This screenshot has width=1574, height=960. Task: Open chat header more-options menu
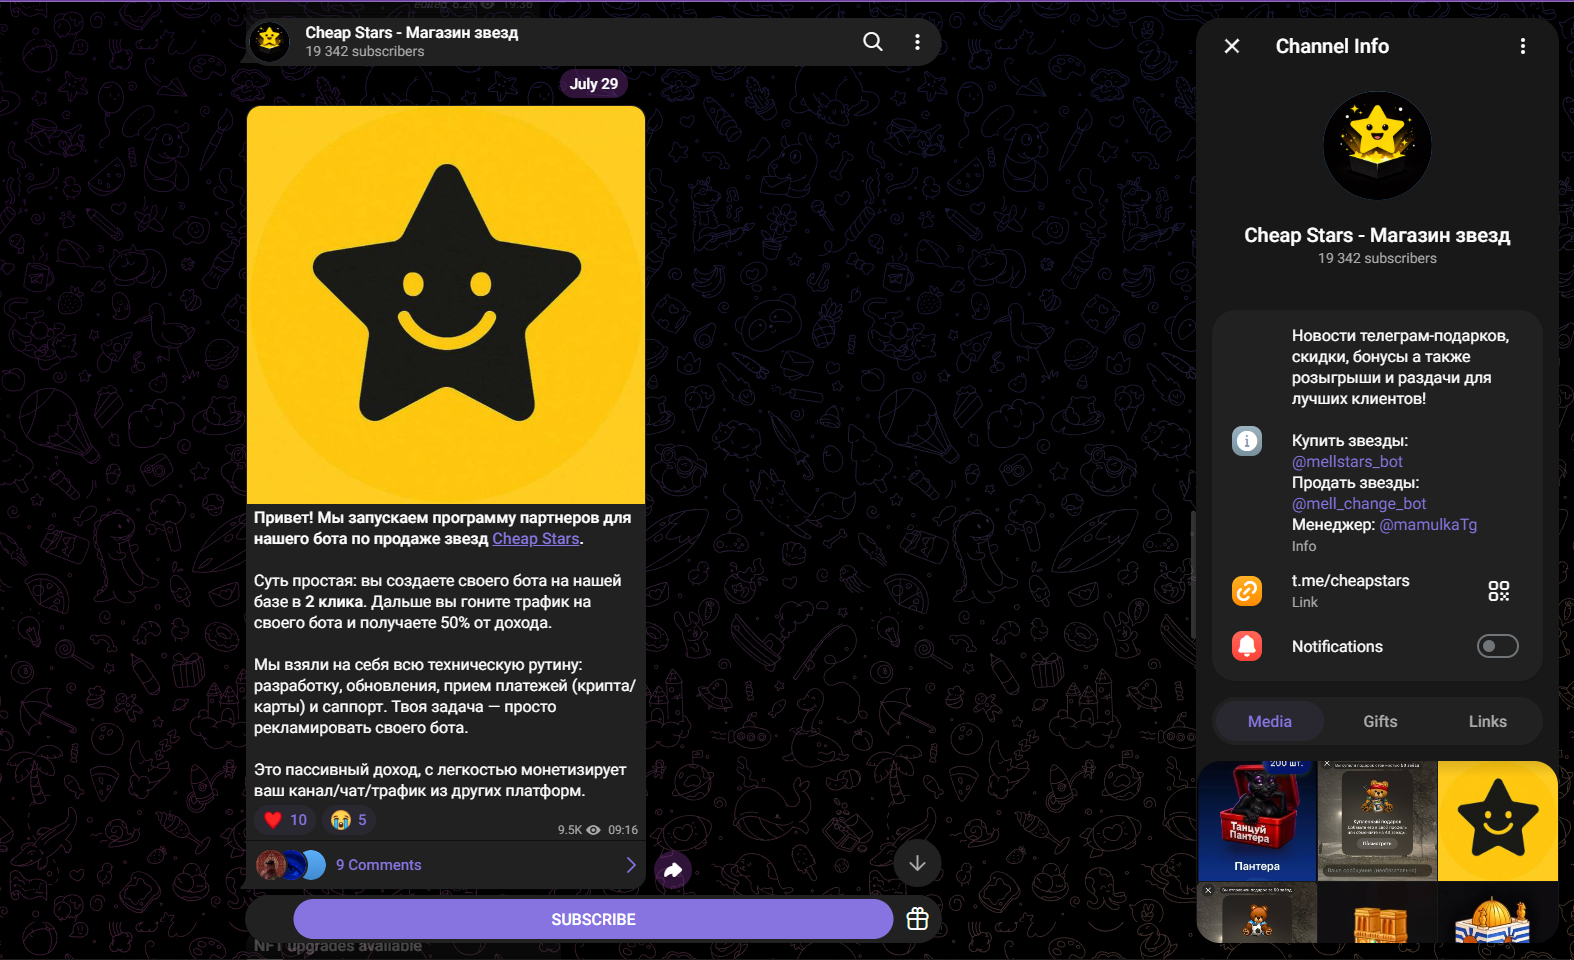[917, 42]
